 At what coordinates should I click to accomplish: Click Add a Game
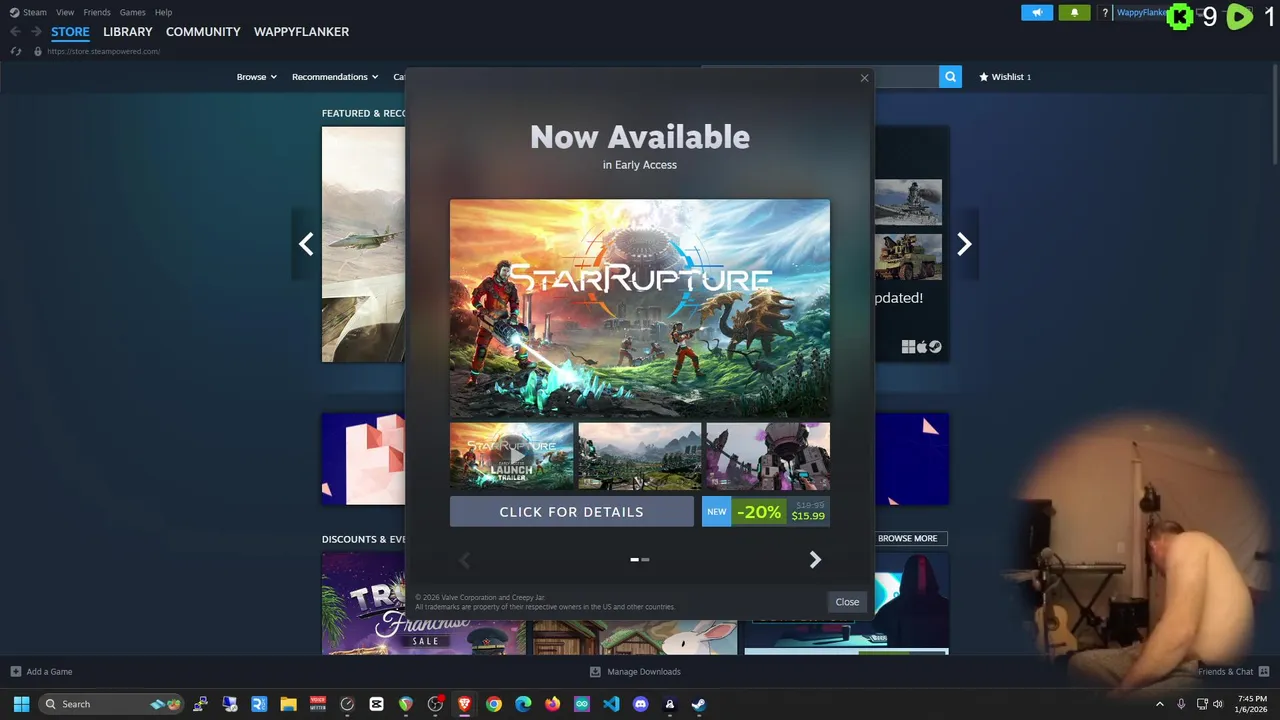(x=41, y=672)
